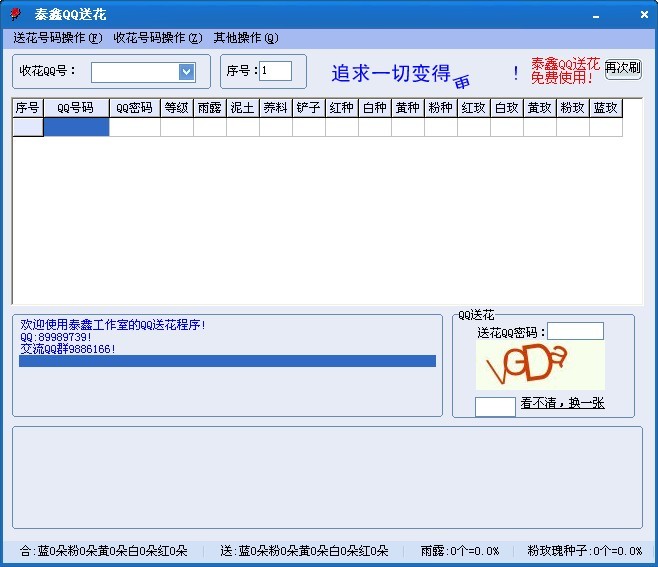Click the log line QQ:89989739
This screenshot has height=567, width=658.
click(x=56, y=337)
